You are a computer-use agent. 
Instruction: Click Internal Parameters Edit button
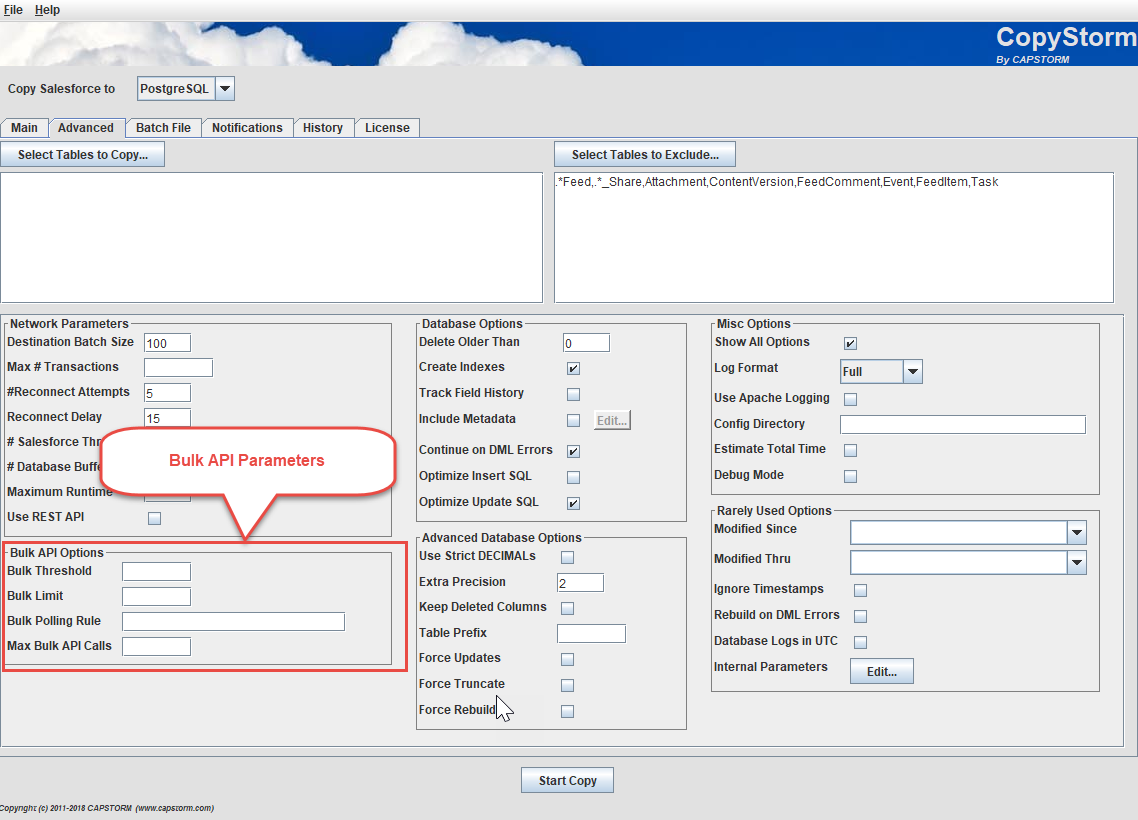coord(882,671)
